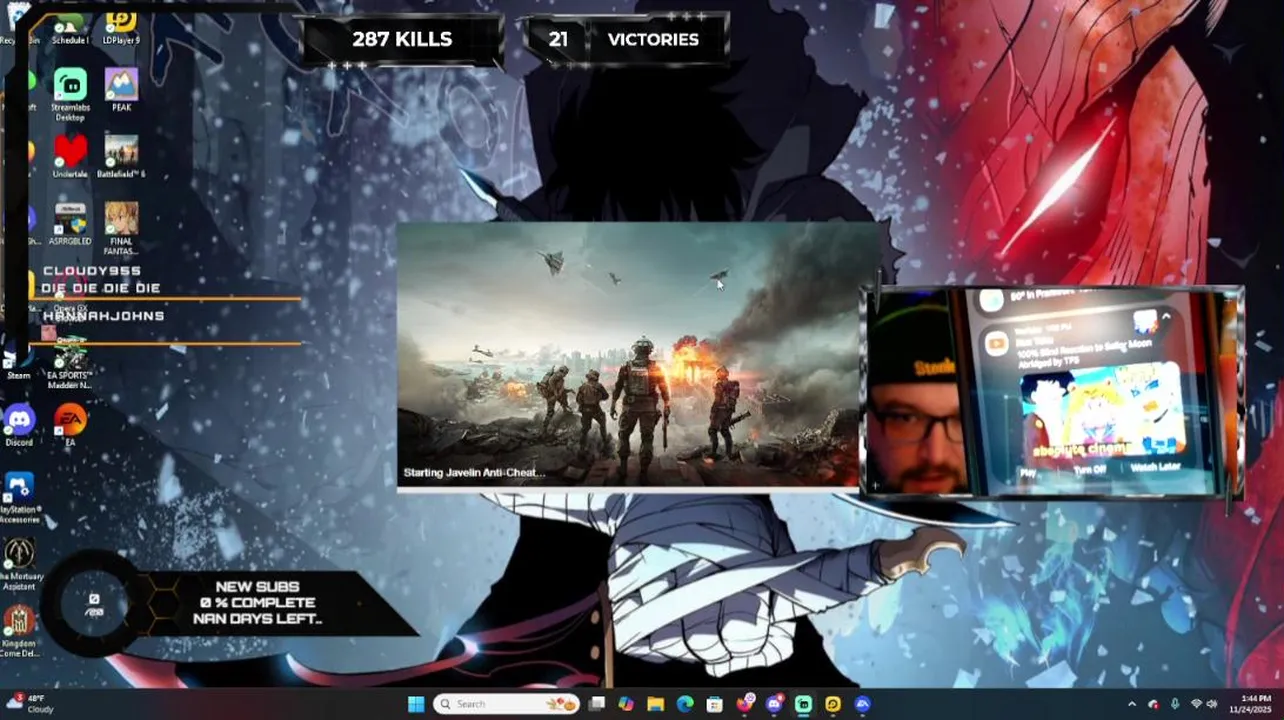Open the Windows Start menu
The image size is (1284, 720).
click(416, 704)
